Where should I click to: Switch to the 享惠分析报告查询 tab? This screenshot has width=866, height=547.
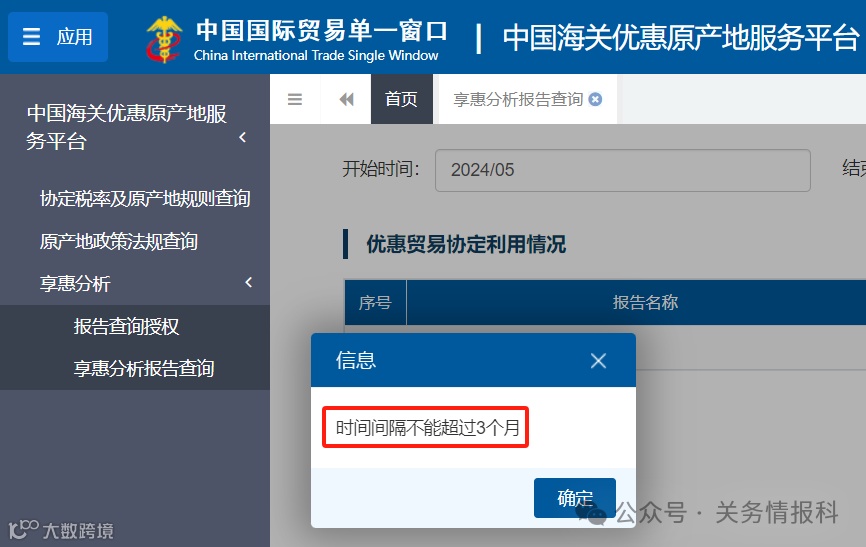[518, 99]
